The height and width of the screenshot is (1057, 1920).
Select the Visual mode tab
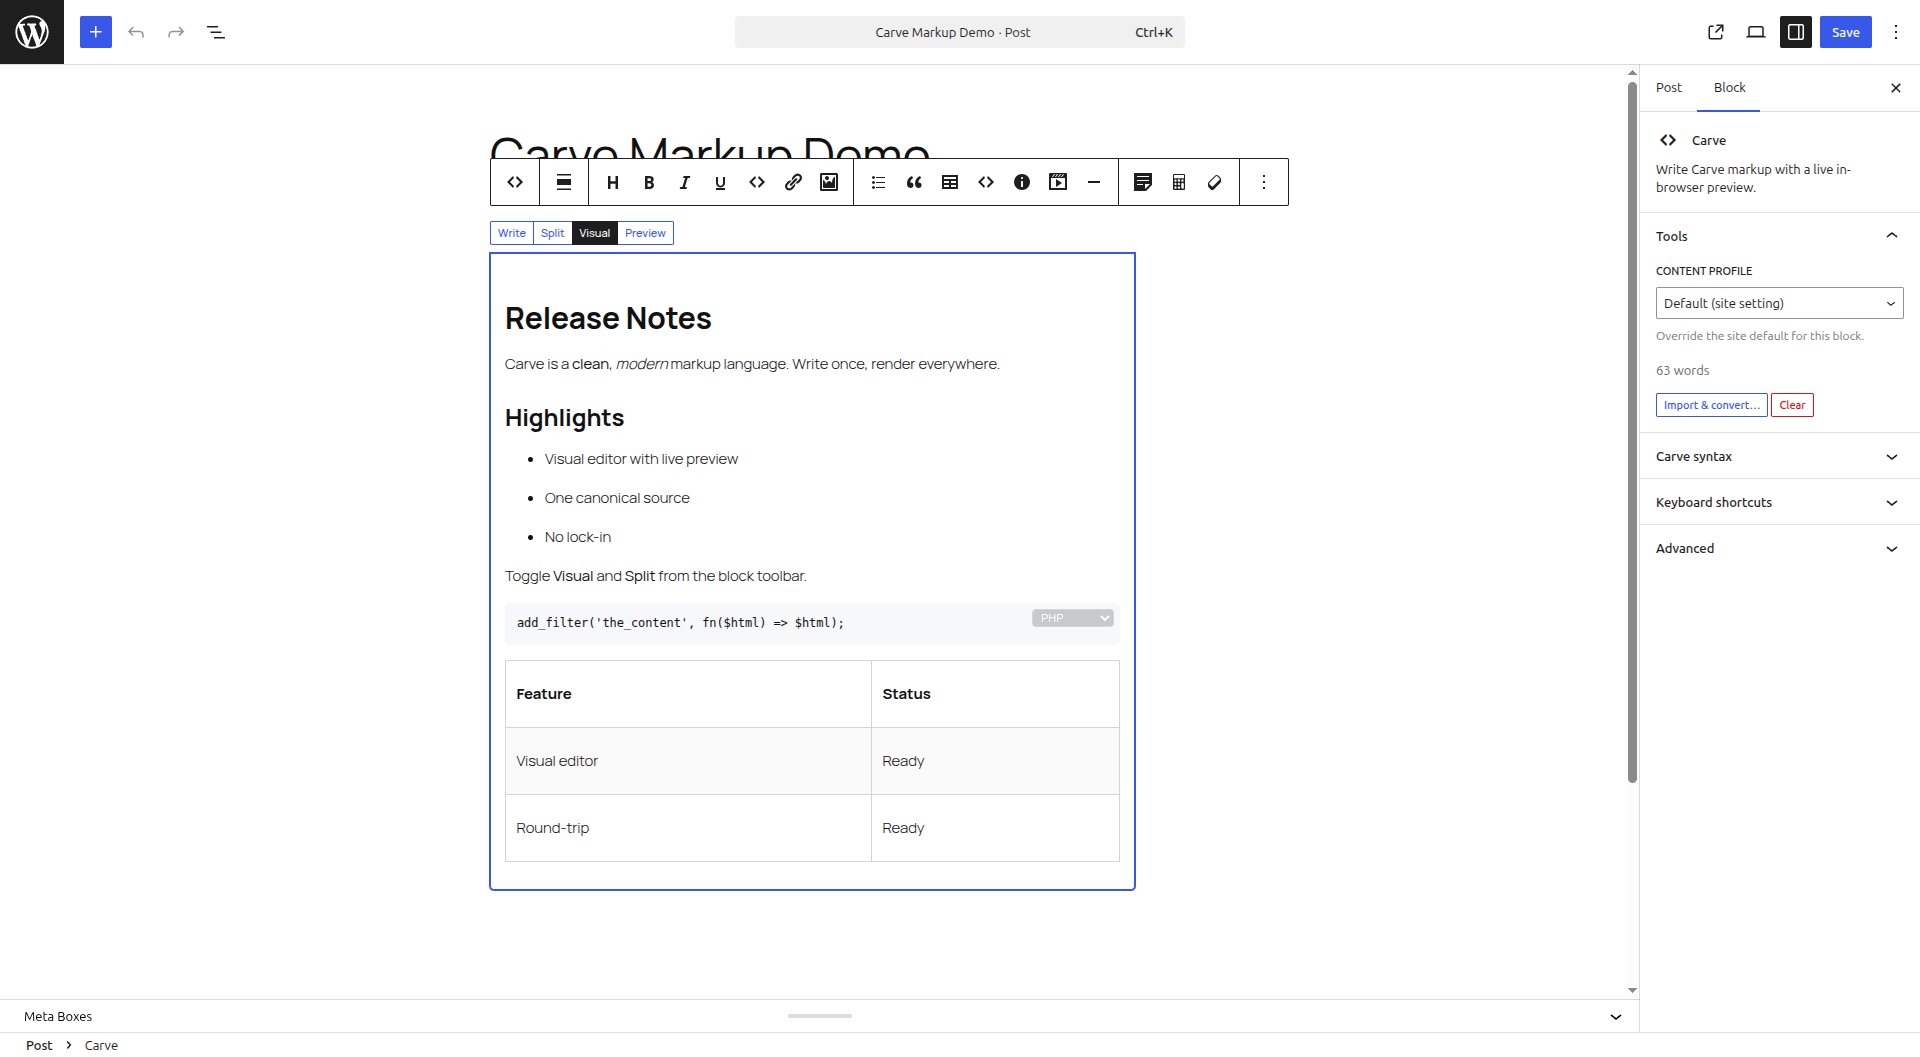pos(595,233)
